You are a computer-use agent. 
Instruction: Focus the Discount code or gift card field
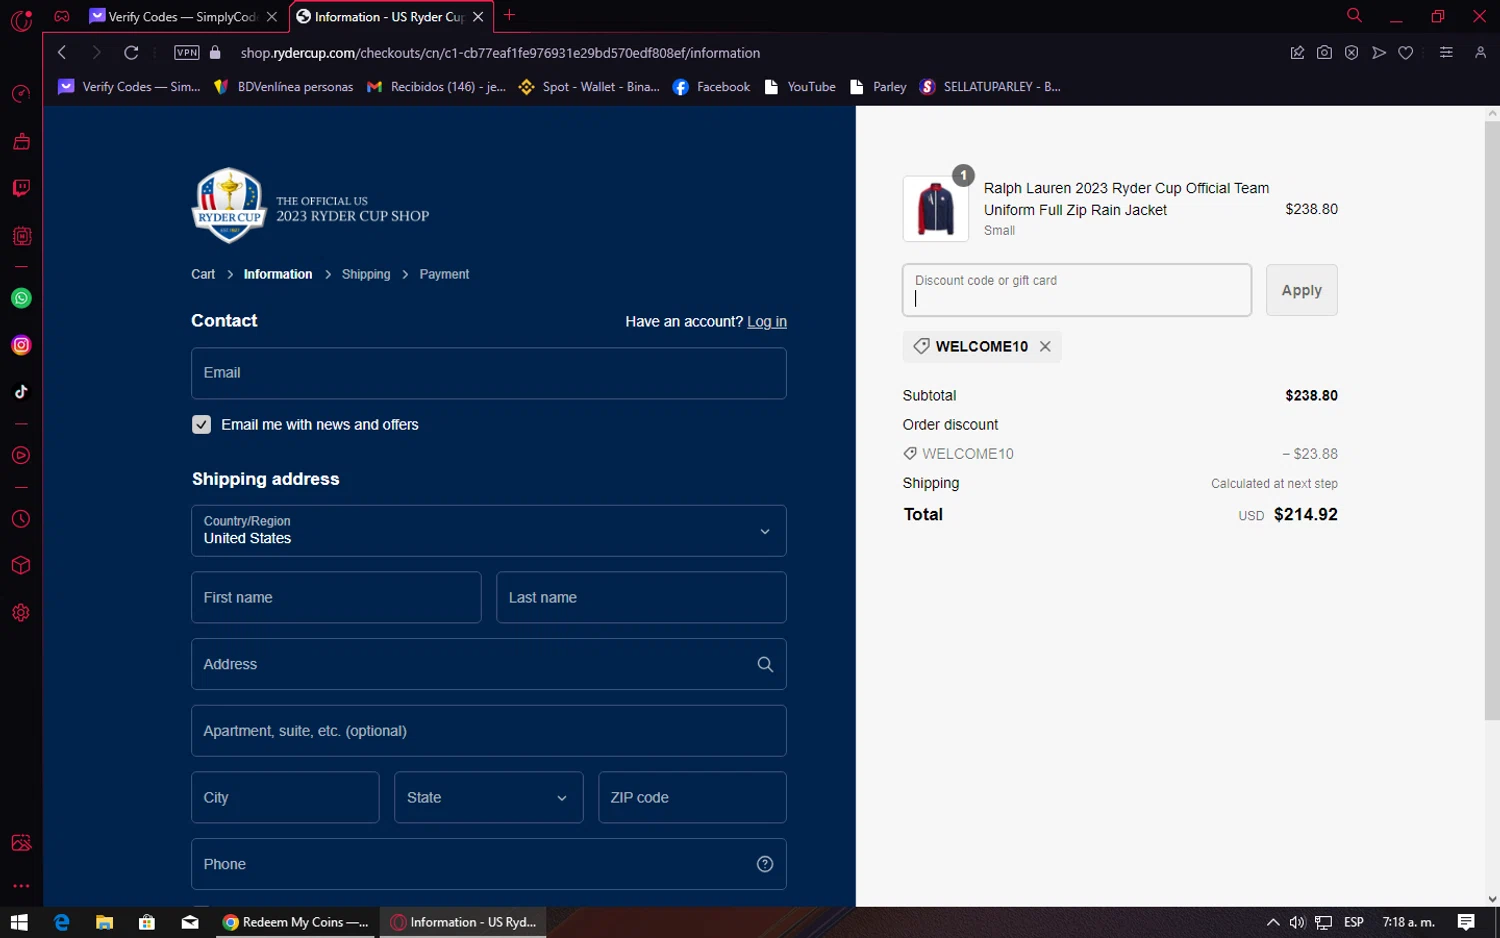click(1076, 290)
